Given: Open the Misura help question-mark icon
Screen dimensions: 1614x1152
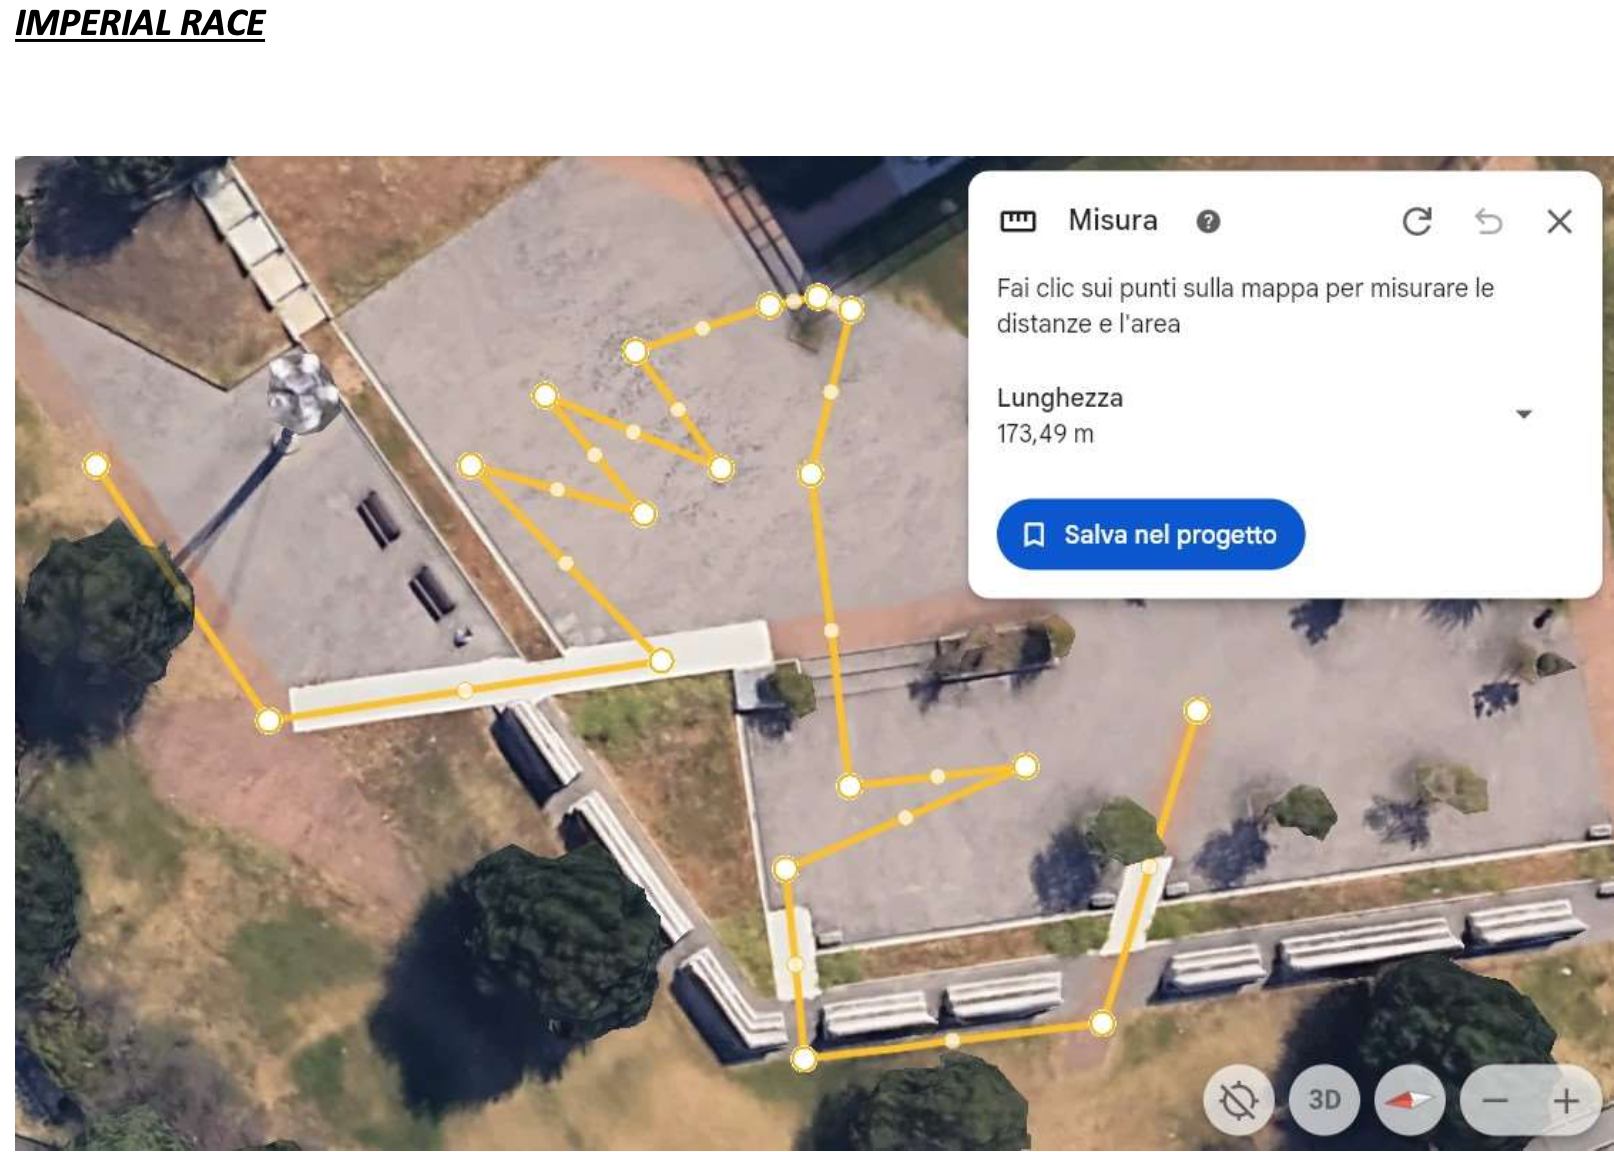Looking at the screenshot, I should (1208, 222).
